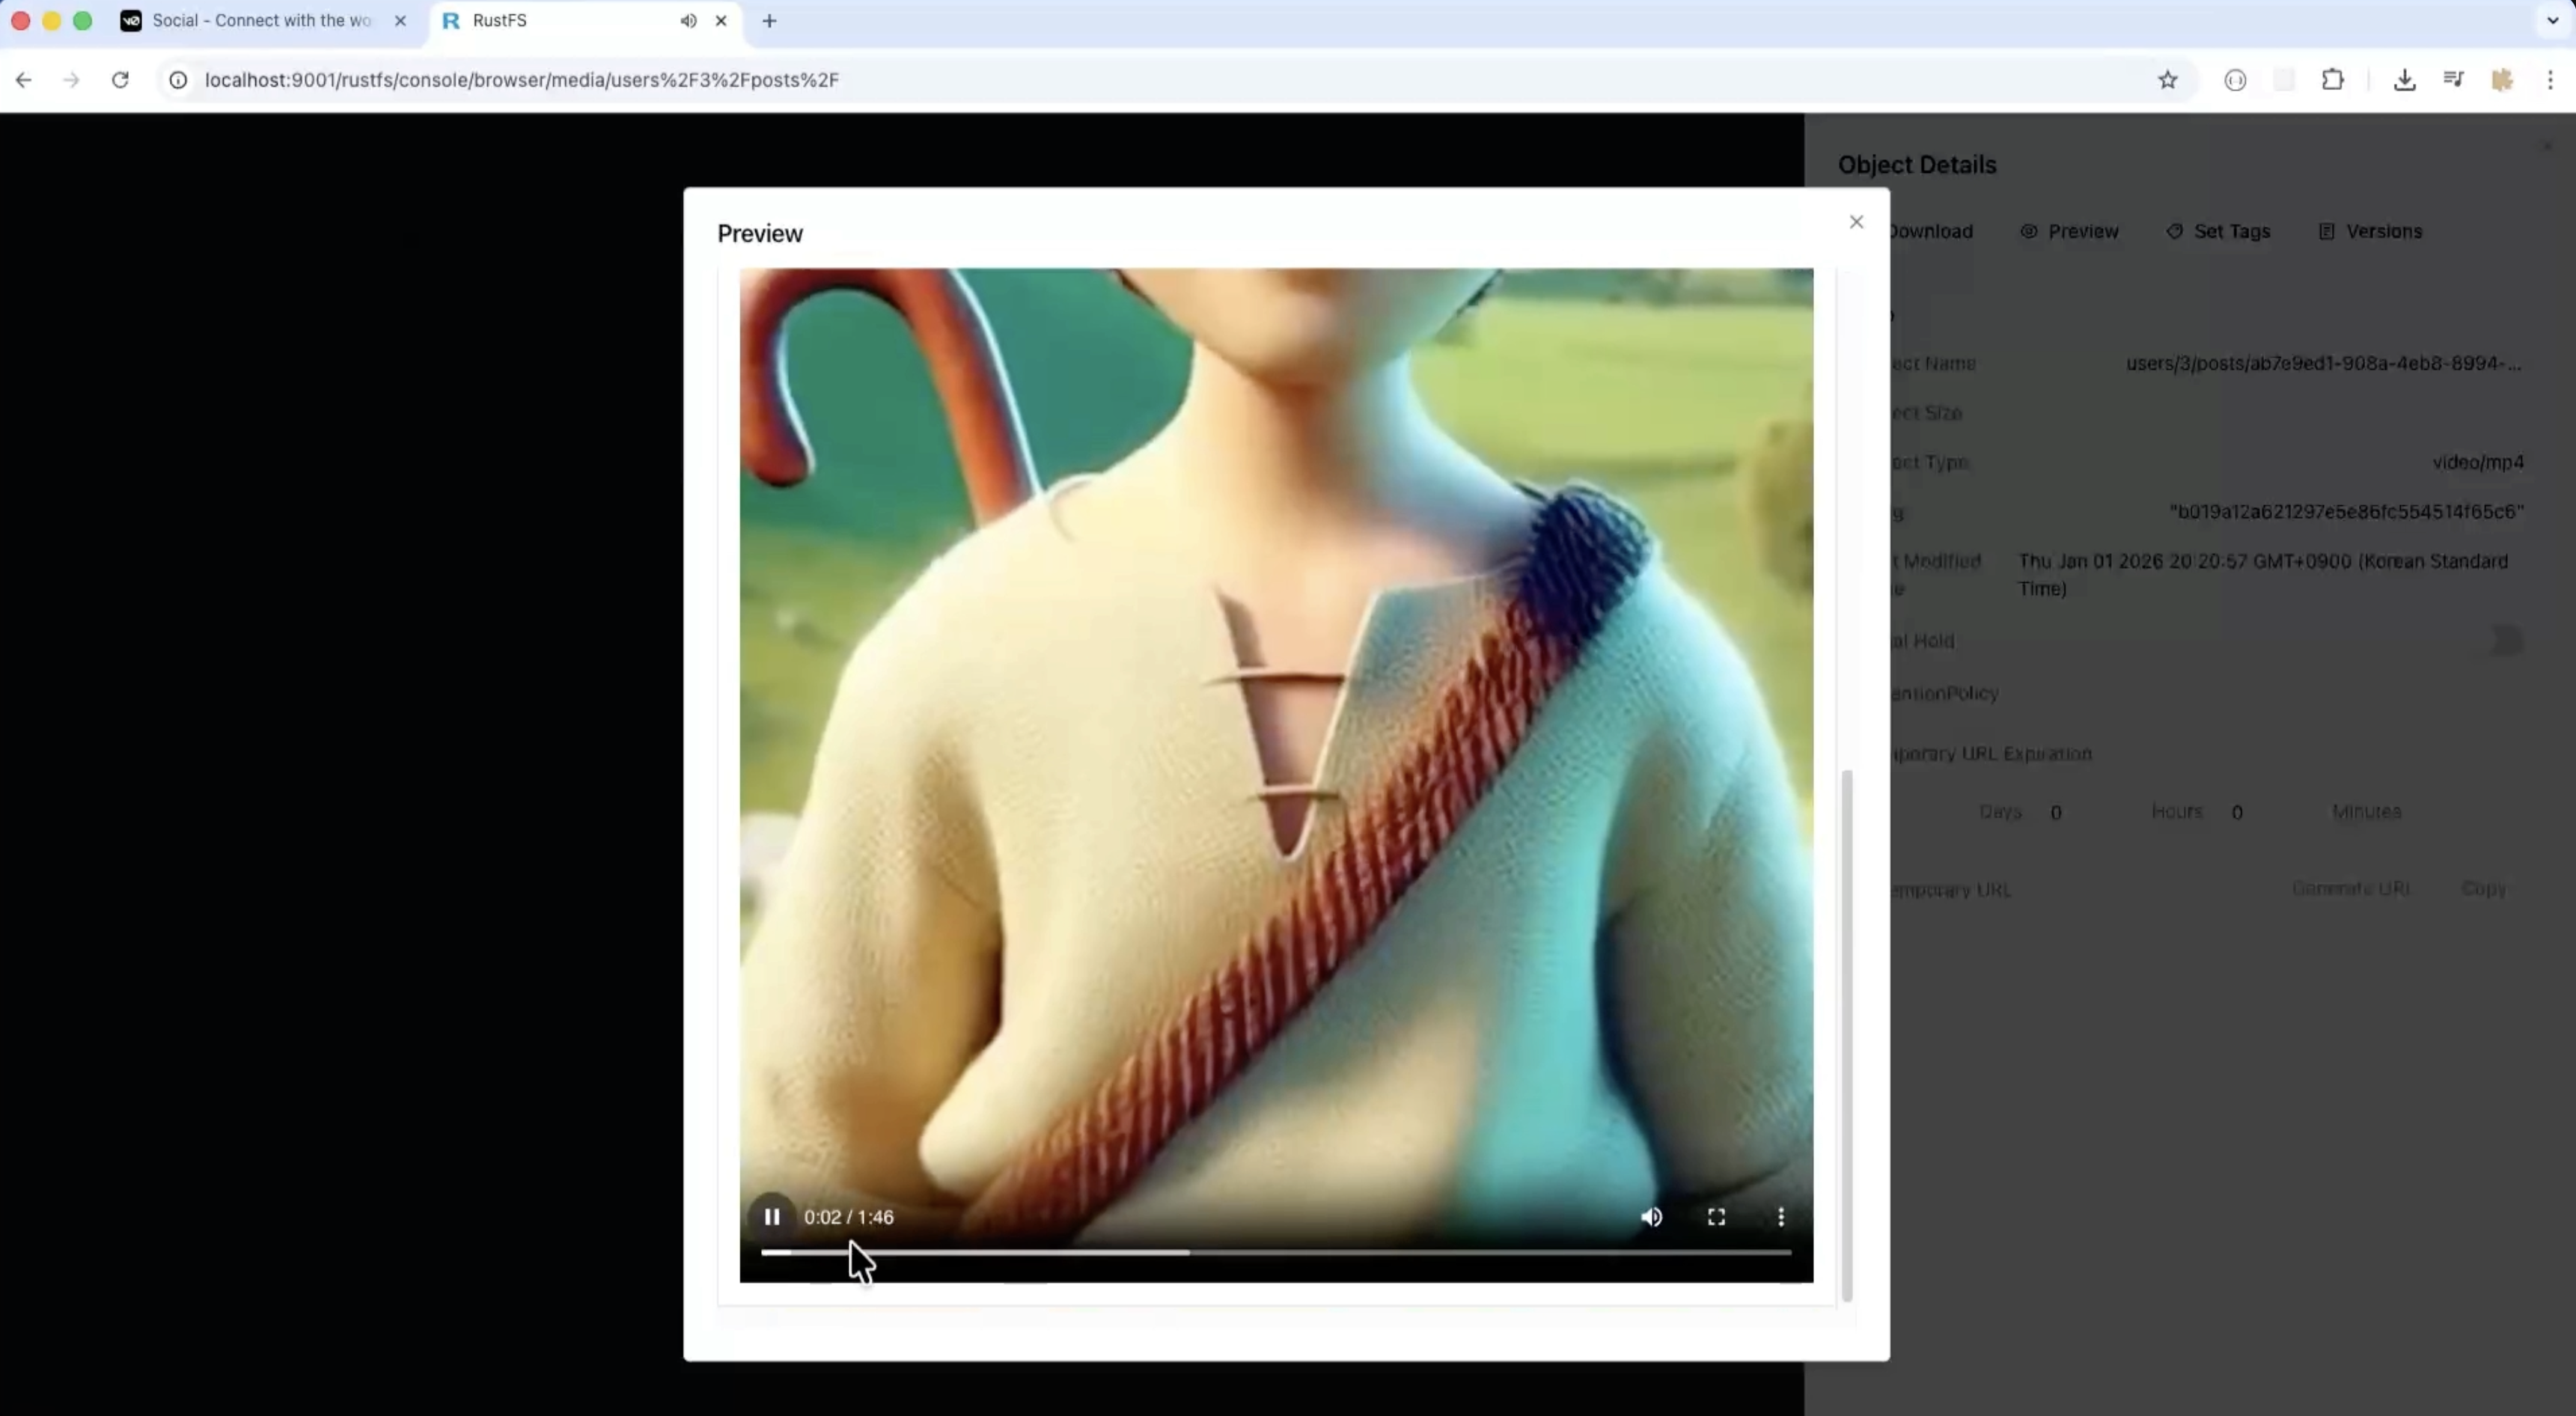Mute the video audio

[x=1651, y=1216]
